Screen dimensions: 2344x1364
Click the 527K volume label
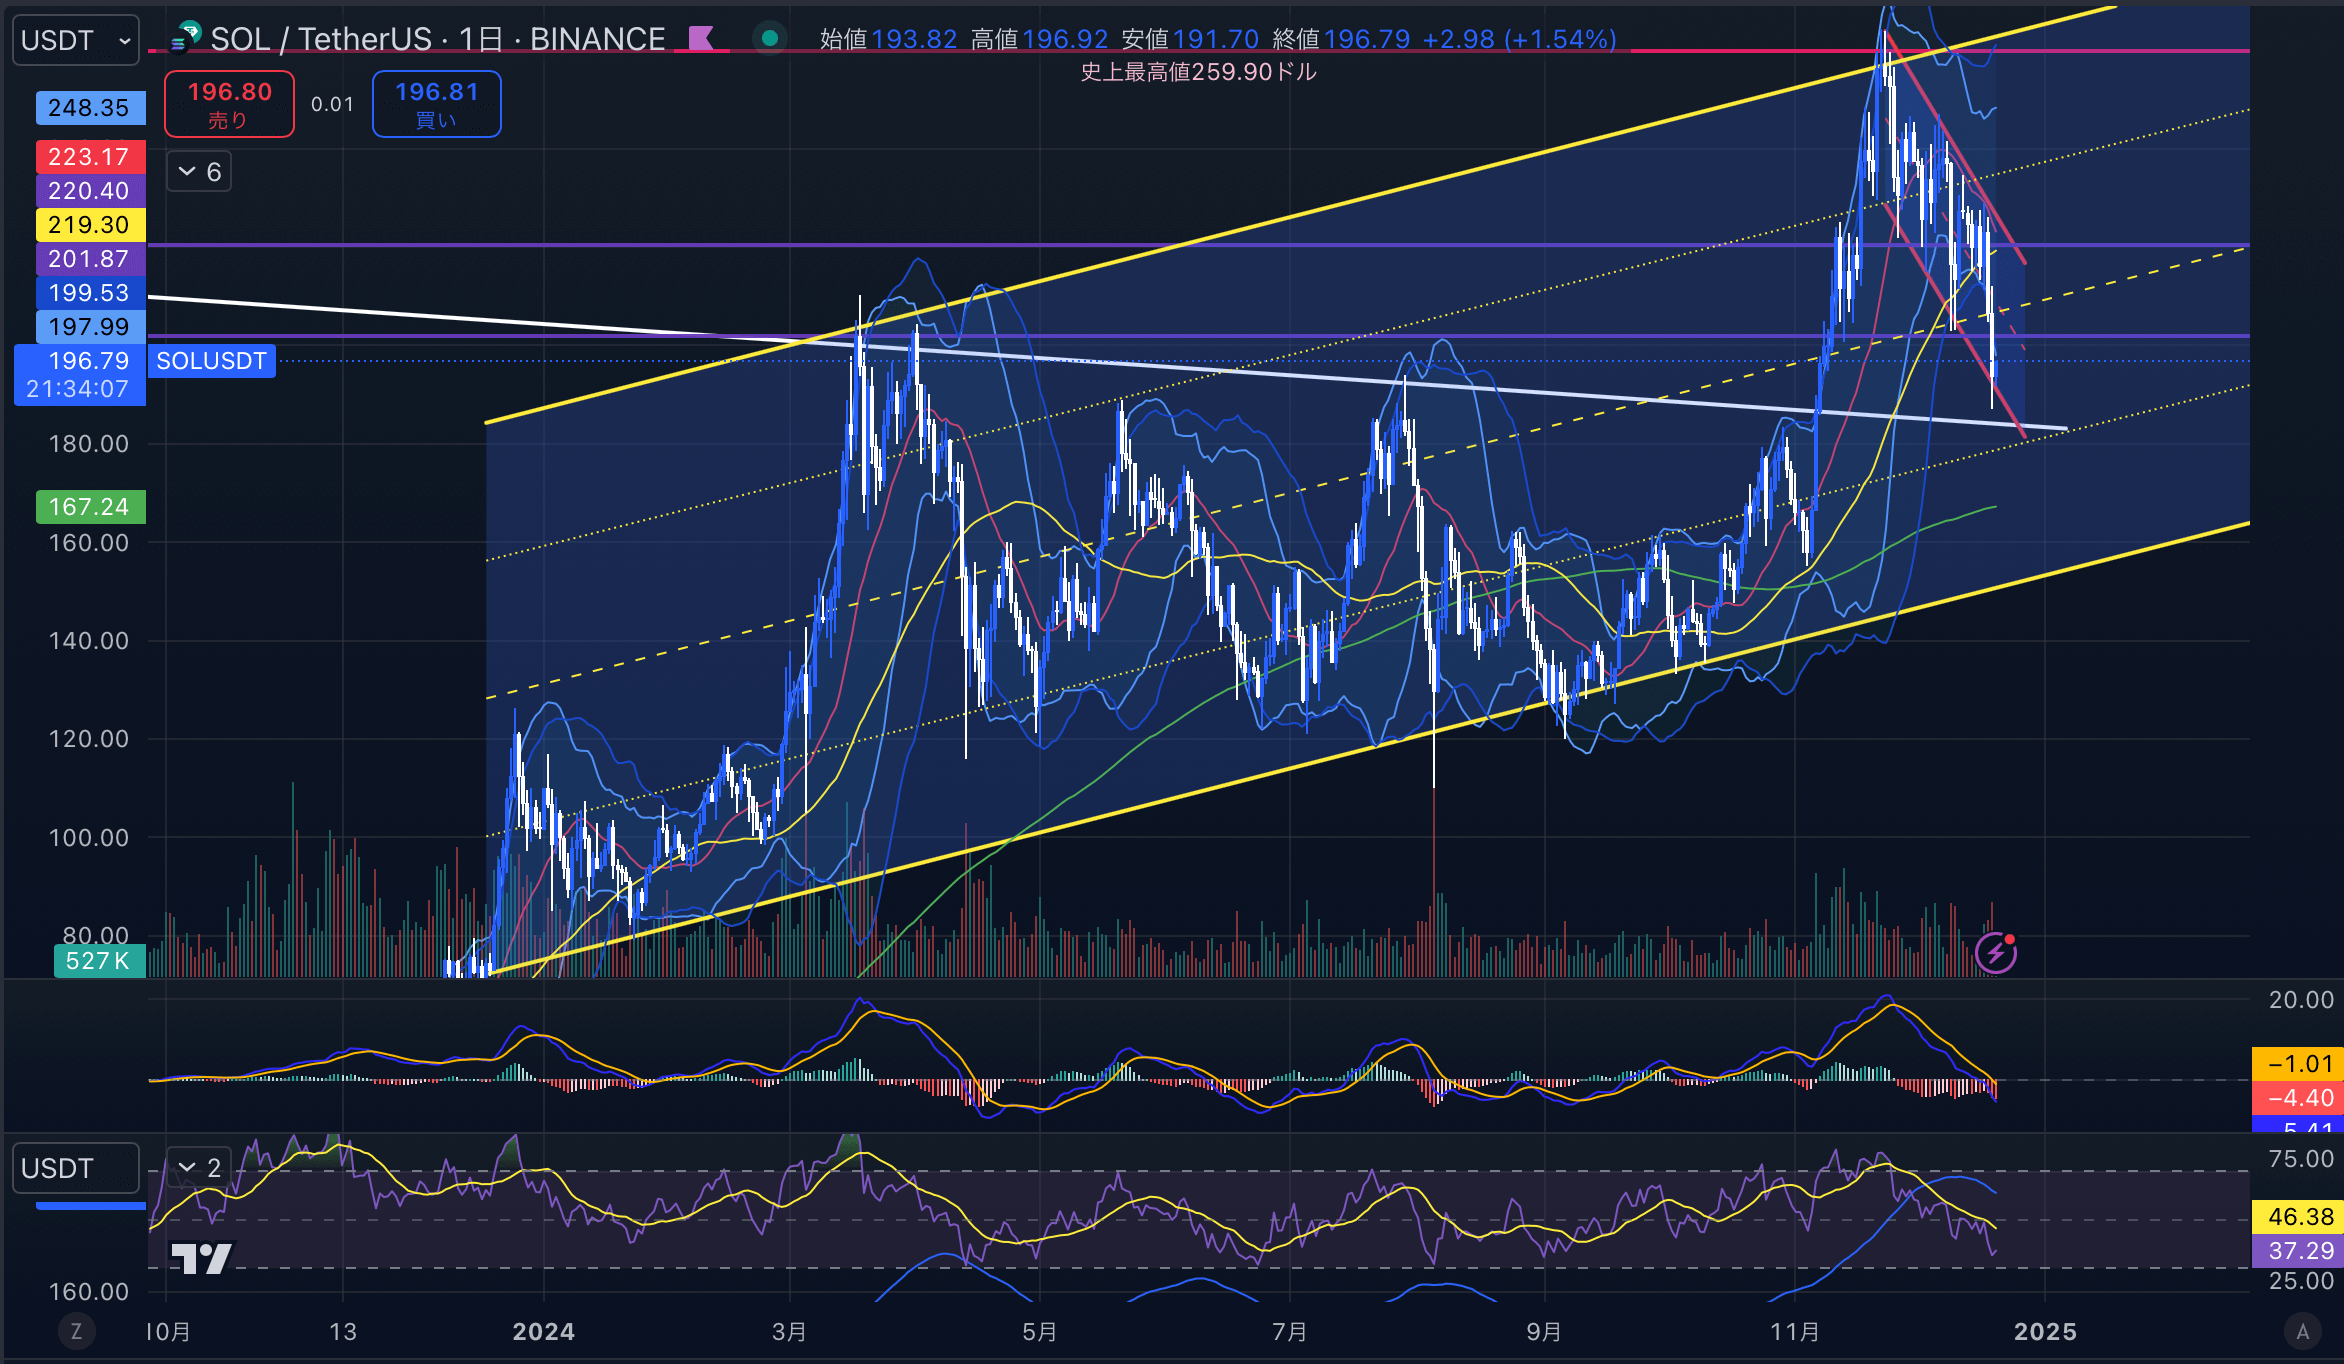click(x=99, y=961)
